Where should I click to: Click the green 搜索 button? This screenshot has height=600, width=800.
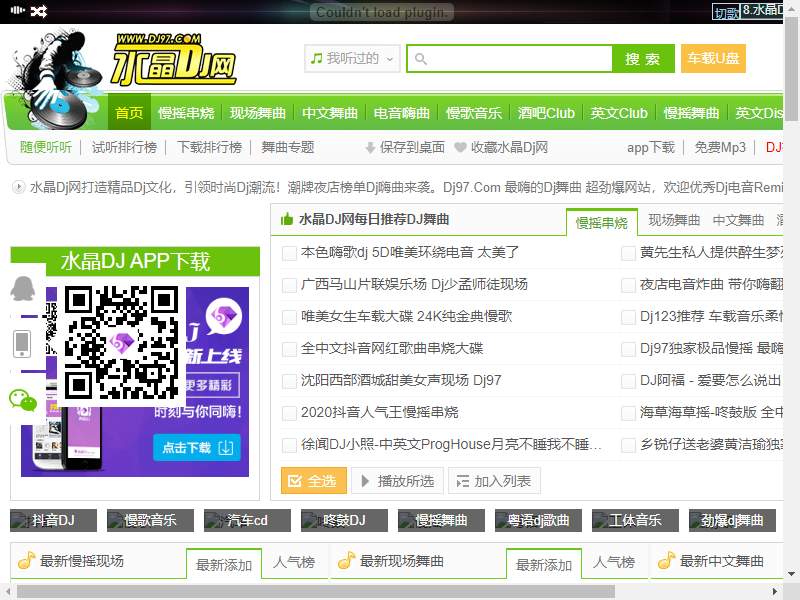pyautogui.click(x=643, y=59)
